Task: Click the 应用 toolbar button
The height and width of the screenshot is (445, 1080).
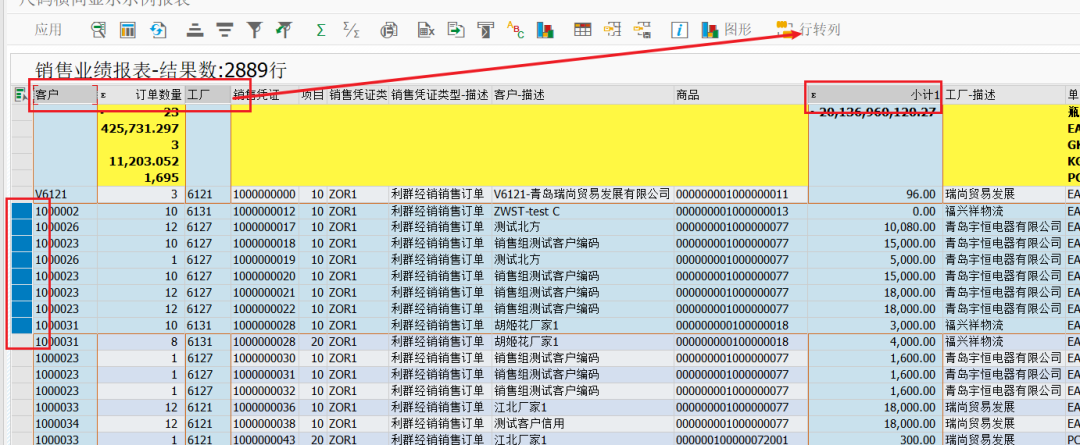Action: pyautogui.click(x=48, y=30)
